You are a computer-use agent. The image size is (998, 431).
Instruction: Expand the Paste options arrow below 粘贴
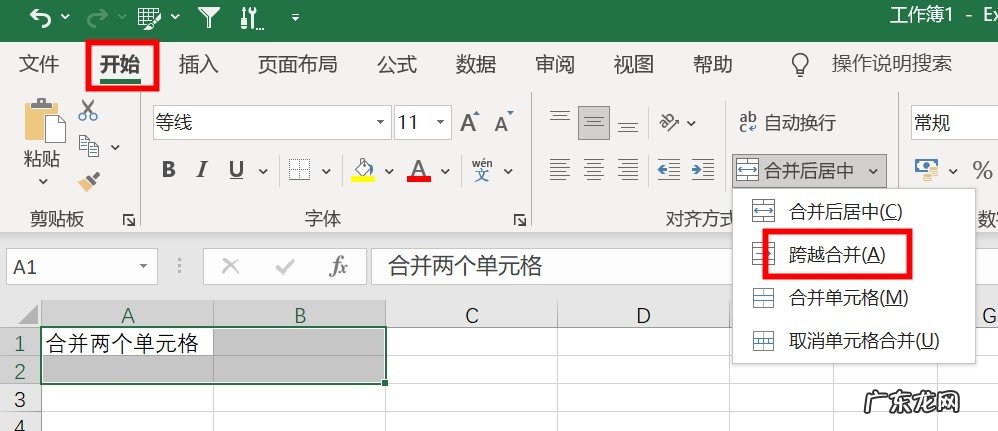coord(43,181)
